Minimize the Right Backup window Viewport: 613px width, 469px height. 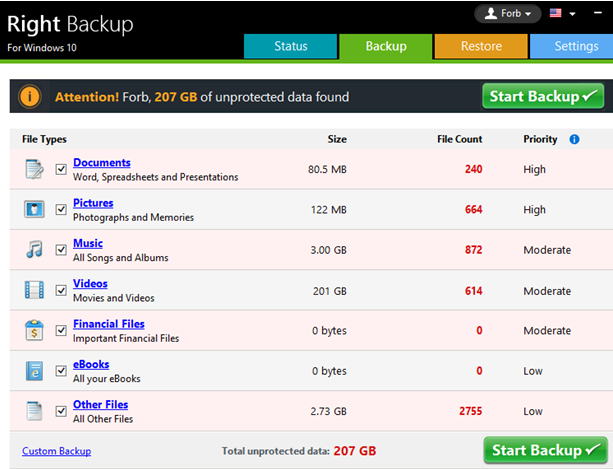pos(597,13)
